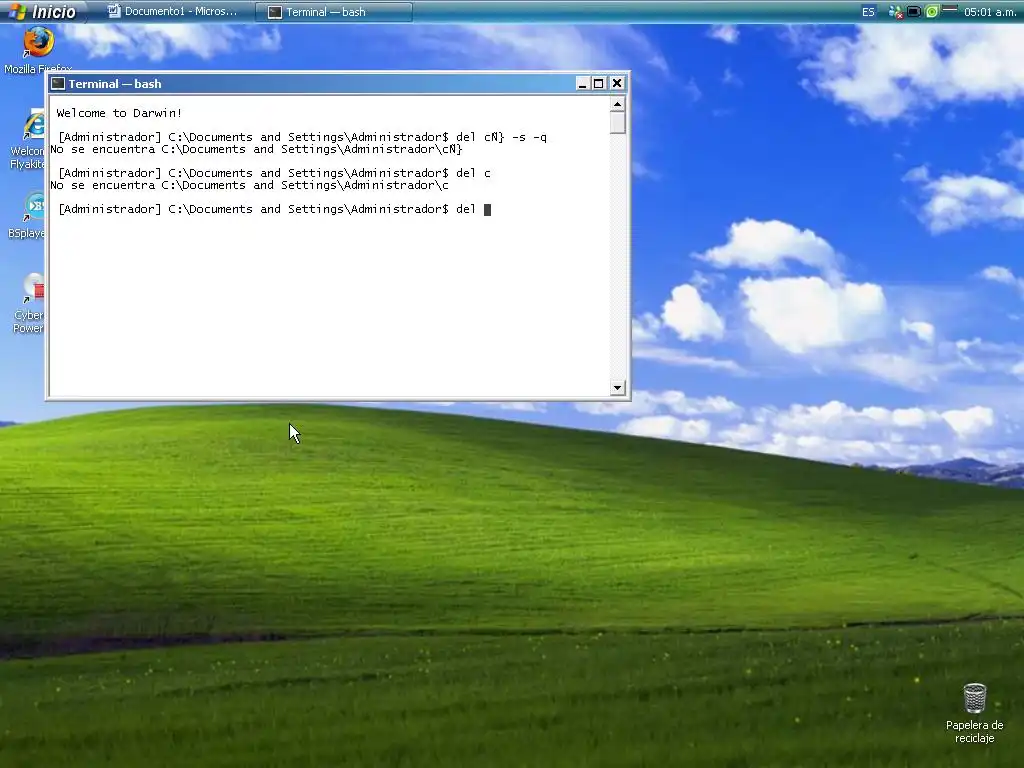Click the green circular tray icon
The width and height of the screenshot is (1024, 768).
pos(932,12)
